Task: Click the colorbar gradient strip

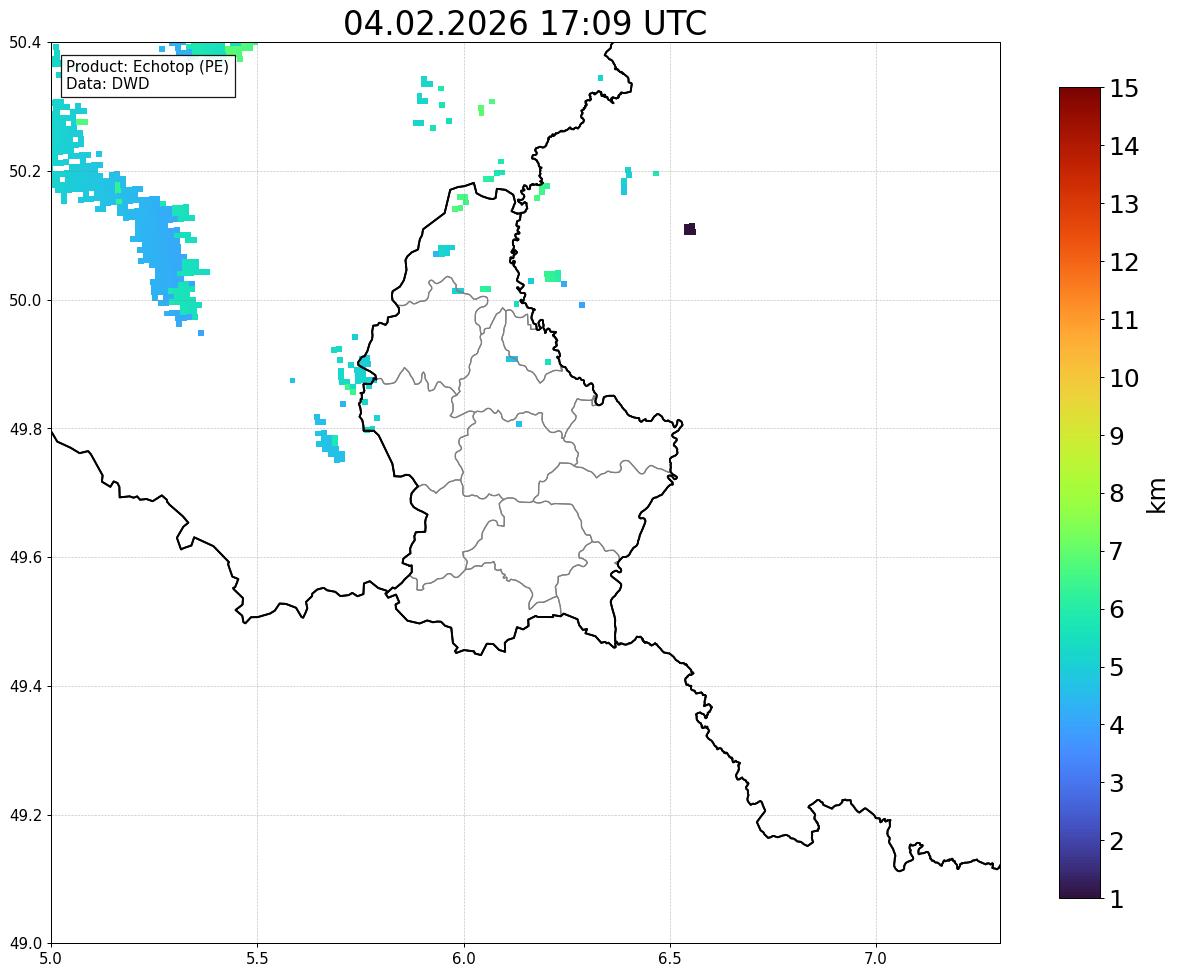Action: (1080, 493)
